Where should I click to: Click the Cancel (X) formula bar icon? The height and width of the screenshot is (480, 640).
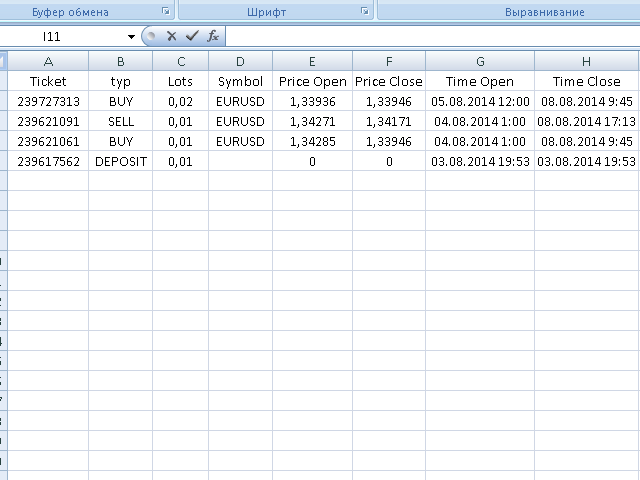(171, 36)
